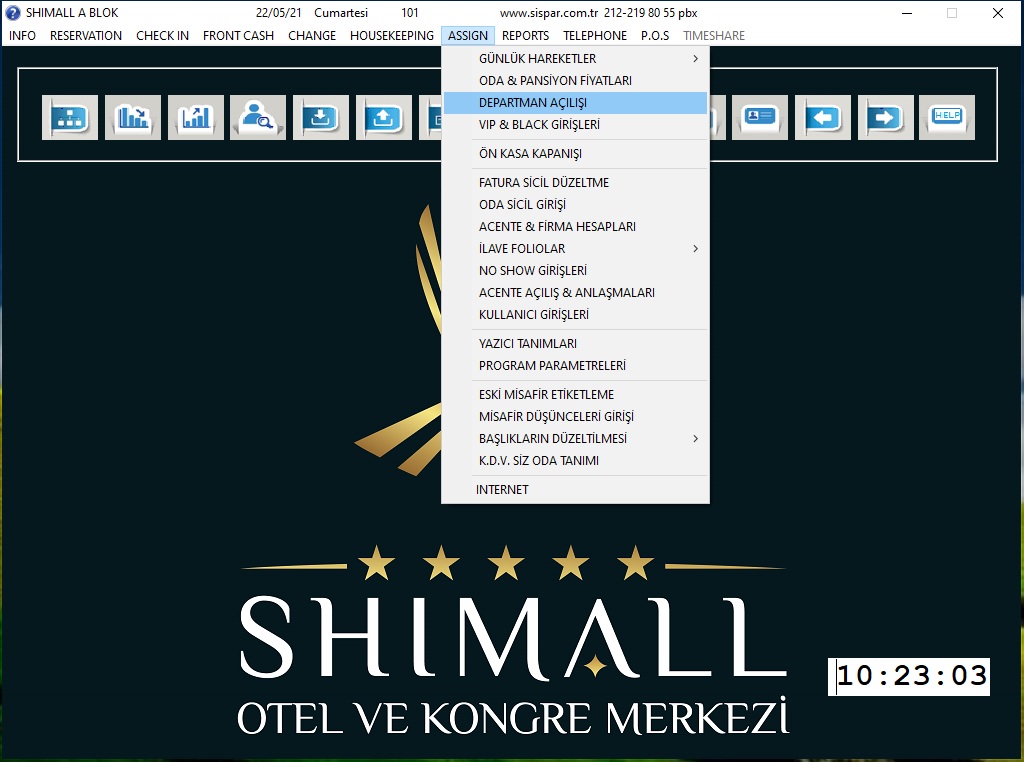The image size is (1024, 762).
Task: Close the open ASSIGN menu
Action: pos(468,36)
